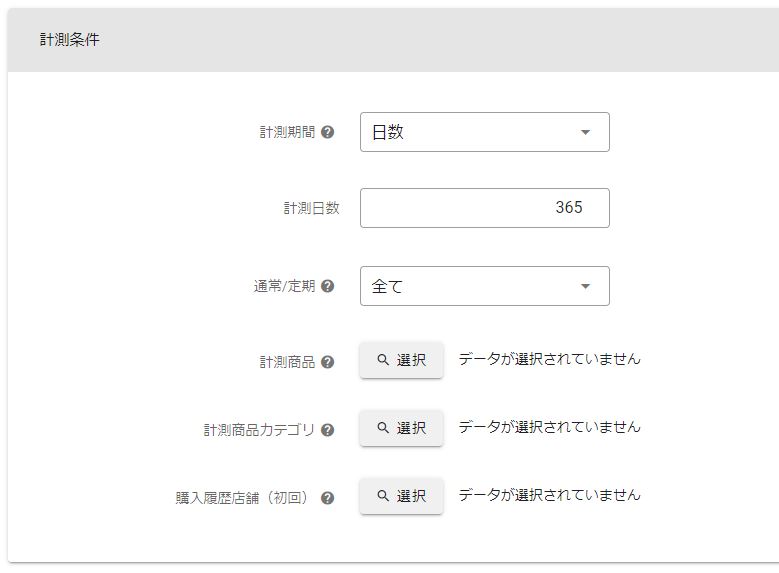Click the 通常/定期 label text
779x573 pixels.
[284, 286]
